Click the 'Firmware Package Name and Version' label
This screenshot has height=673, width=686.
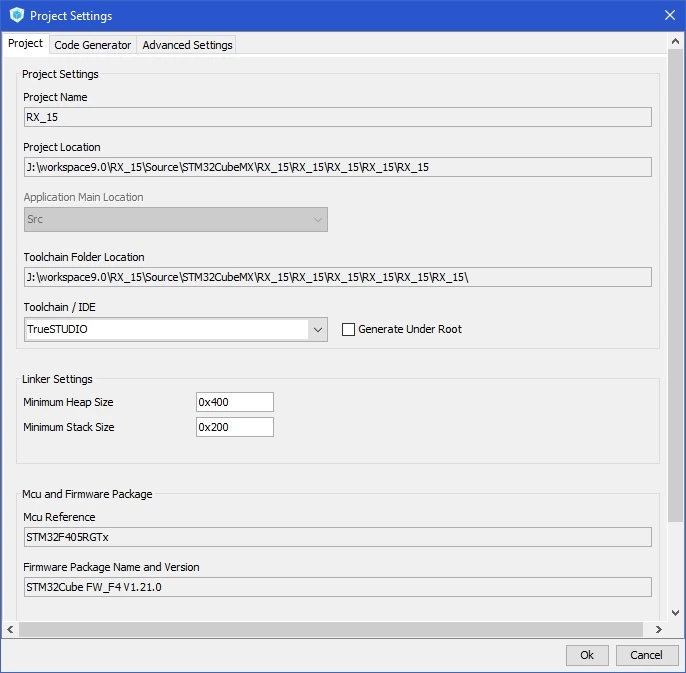[111, 567]
